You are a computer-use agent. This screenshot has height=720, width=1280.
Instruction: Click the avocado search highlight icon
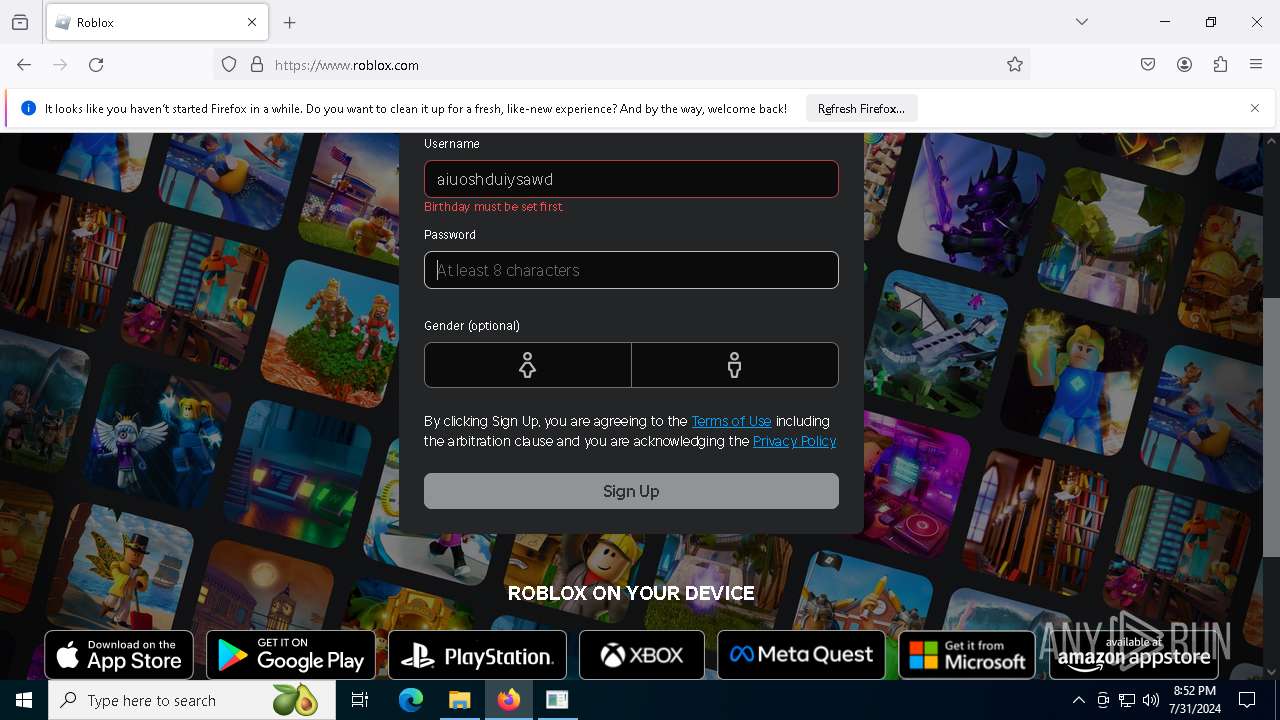tap(295, 700)
